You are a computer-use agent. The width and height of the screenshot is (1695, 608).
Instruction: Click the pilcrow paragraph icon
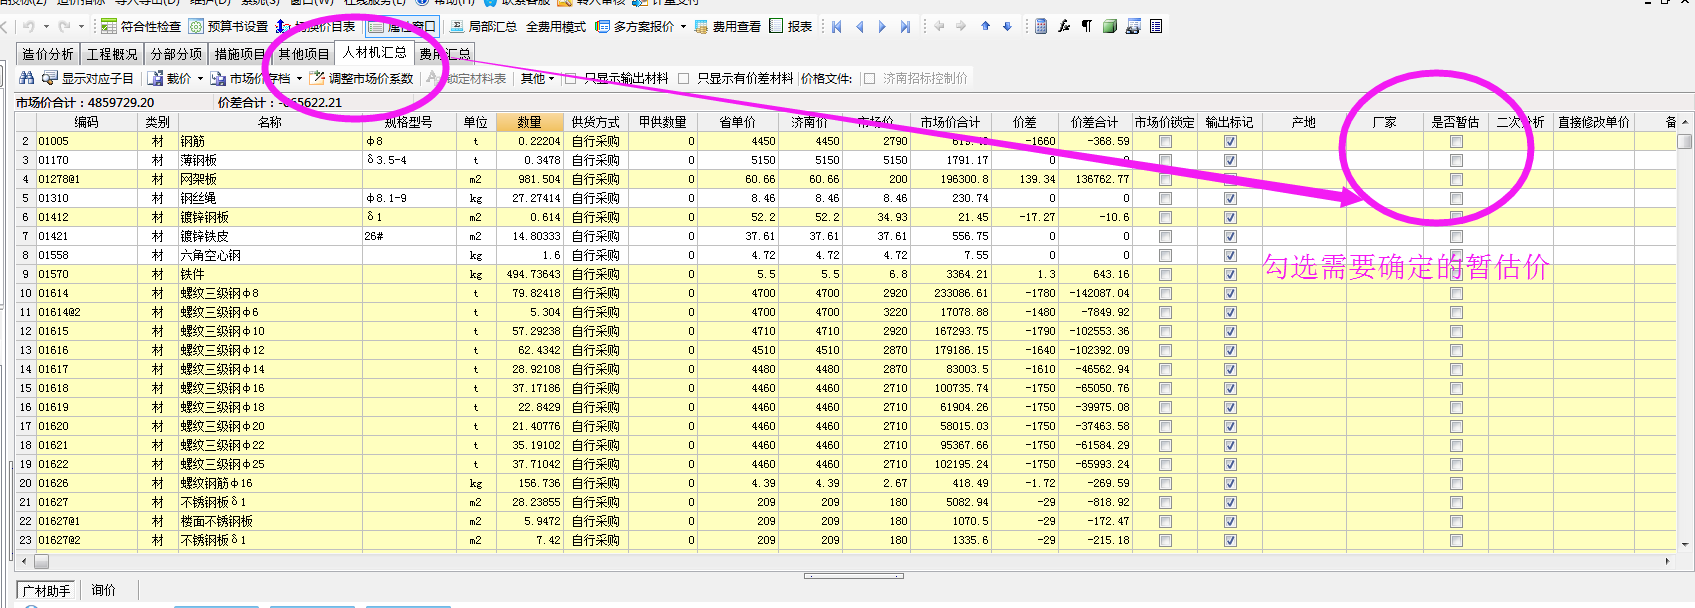(1087, 26)
